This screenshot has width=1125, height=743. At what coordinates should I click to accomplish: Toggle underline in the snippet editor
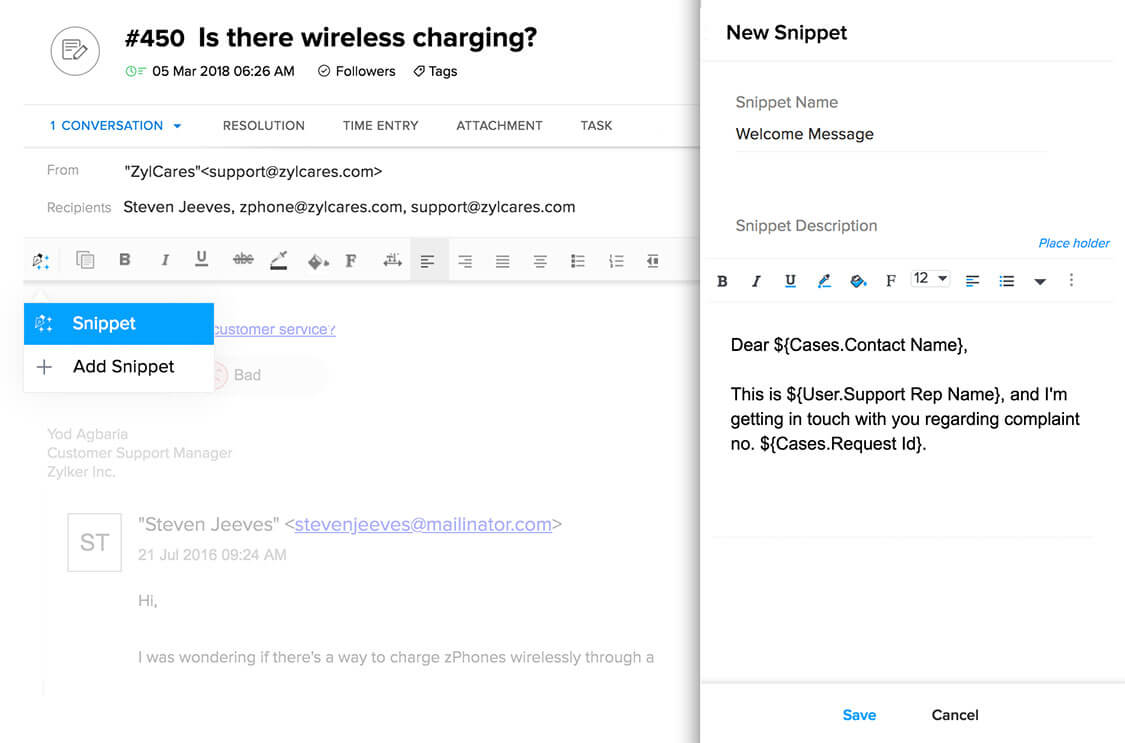click(x=790, y=281)
